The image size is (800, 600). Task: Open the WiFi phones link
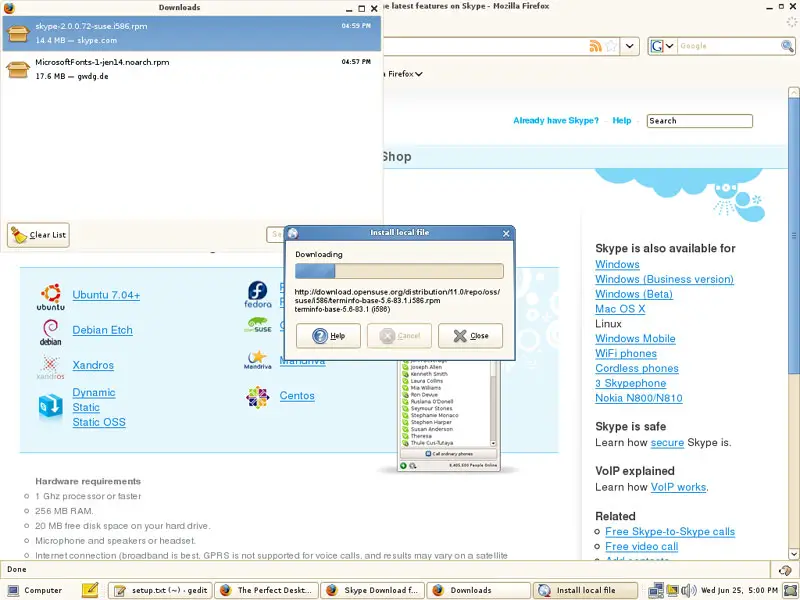[x=626, y=353]
